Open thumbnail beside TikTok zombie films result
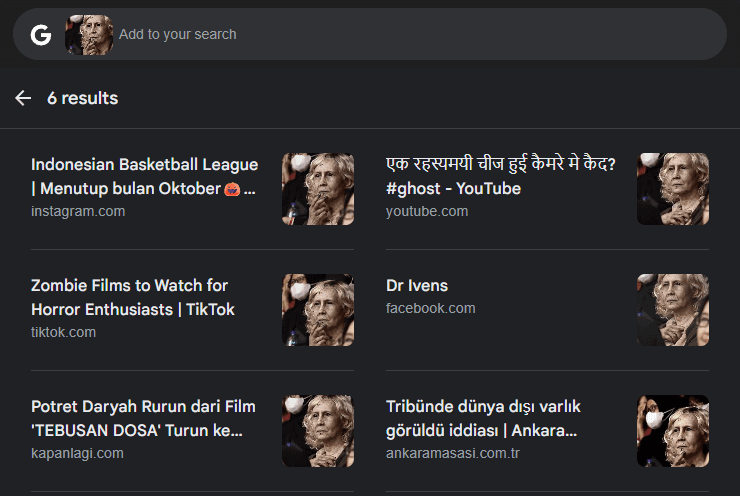This screenshot has height=496, width=740. [x=318, y=310]
